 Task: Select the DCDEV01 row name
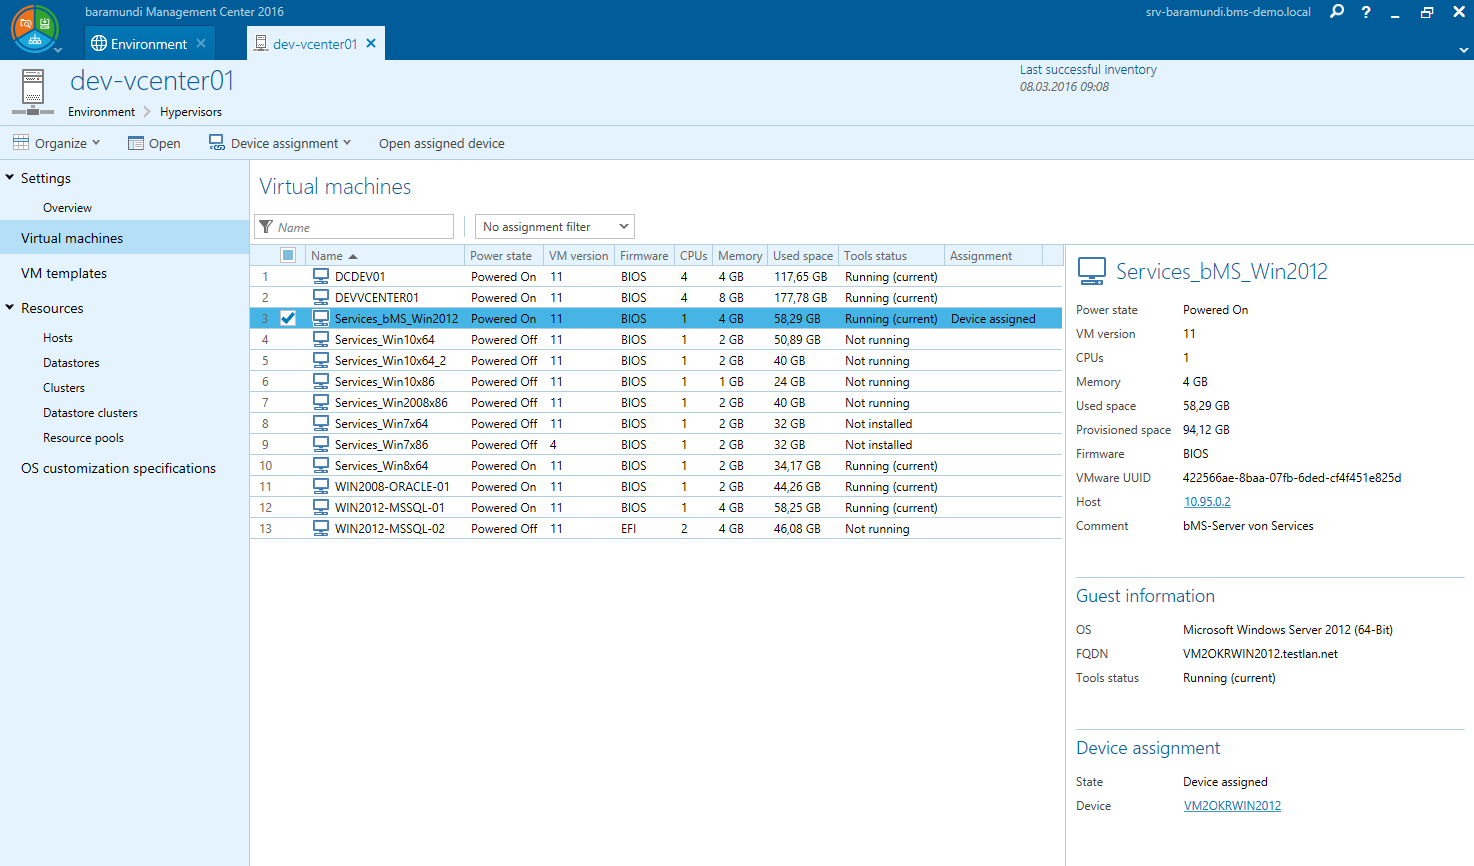coord(360,276)
